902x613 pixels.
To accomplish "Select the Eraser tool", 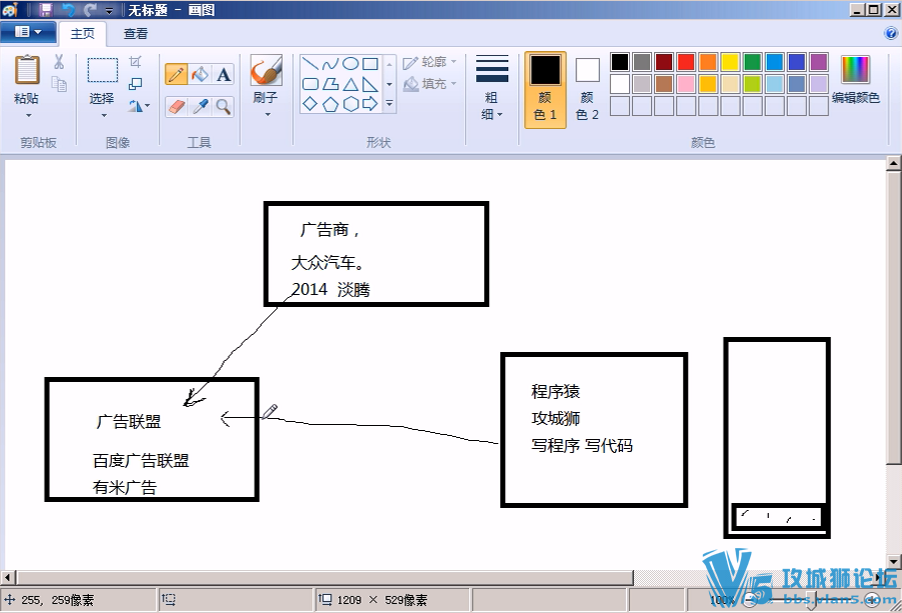I will 177,106.
